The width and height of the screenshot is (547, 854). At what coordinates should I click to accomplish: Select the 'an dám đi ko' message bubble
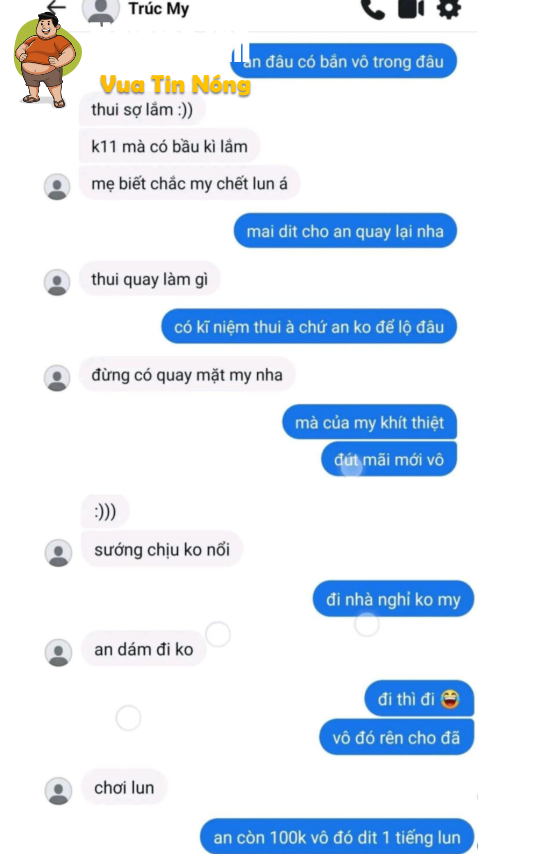(x=144, y=649)
